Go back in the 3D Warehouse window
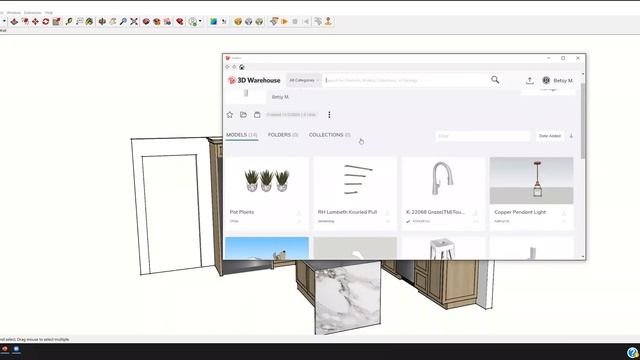 [x=227, y=67]
